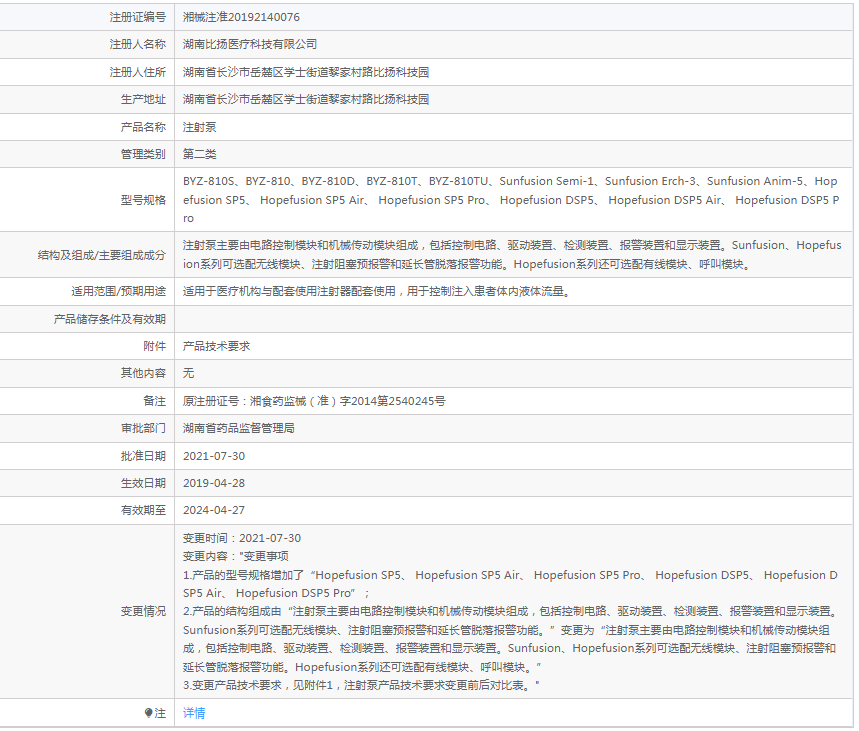Open the 详情 link in the 注 row
The image size is (859, 731).
[x=194, y=713]
